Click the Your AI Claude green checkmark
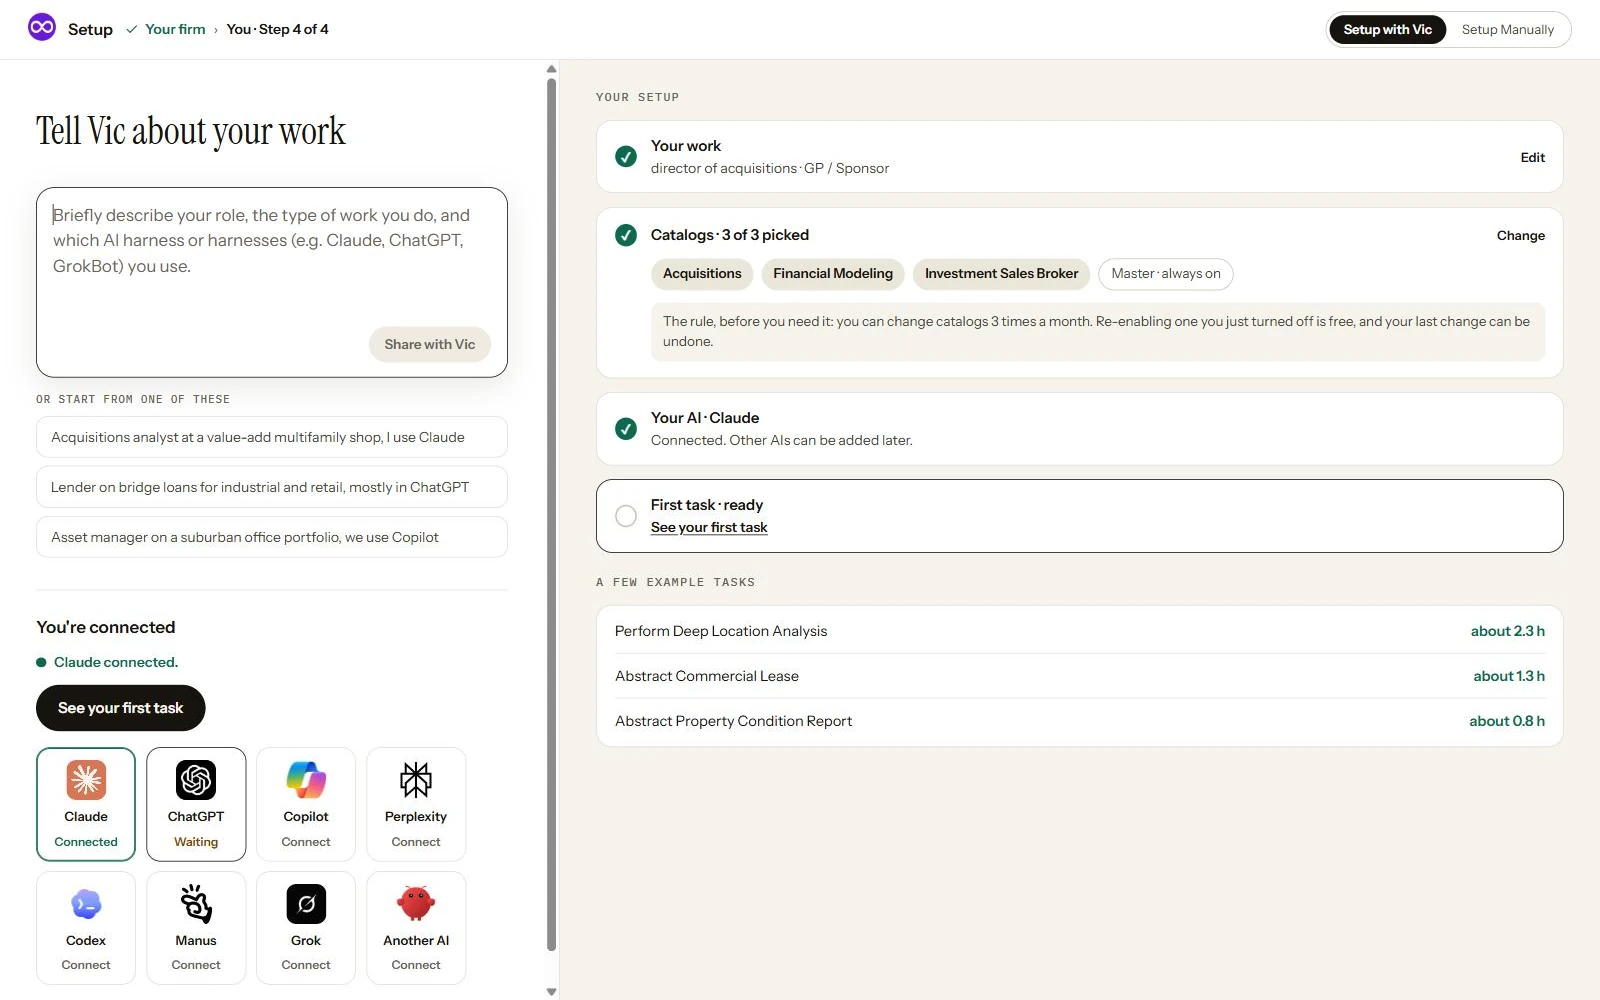The image size is (1600, 1000). (626, 429)
